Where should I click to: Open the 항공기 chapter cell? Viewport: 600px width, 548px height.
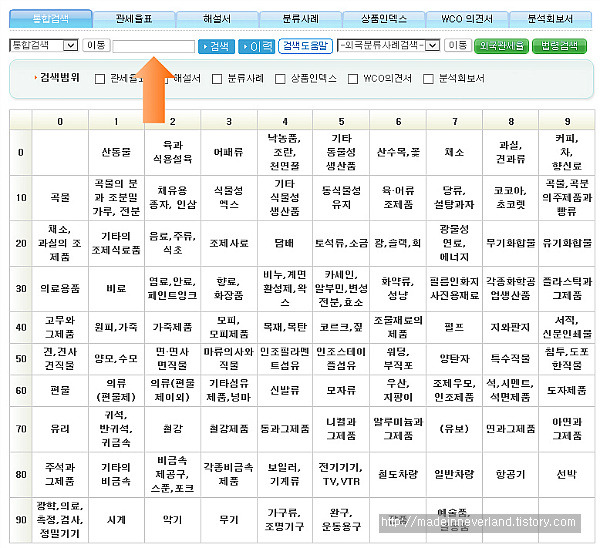click(510, 475)
